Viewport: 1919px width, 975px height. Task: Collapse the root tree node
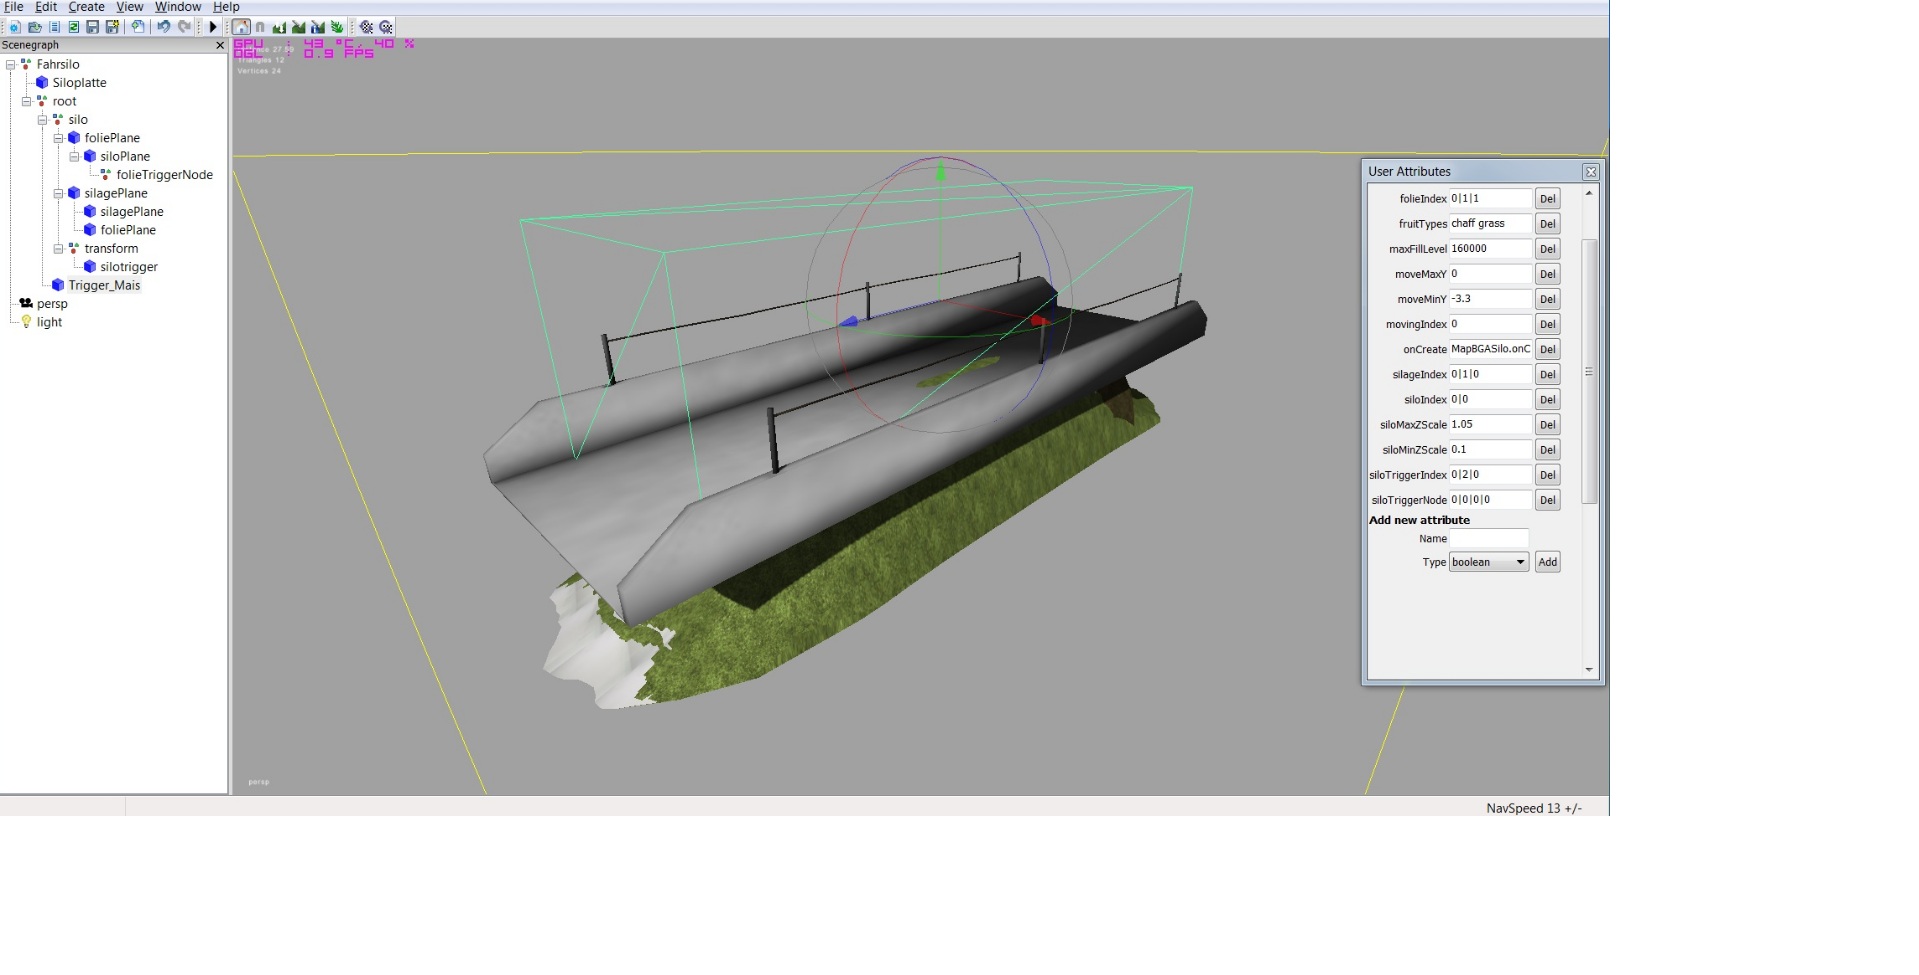tap(27, 102)
